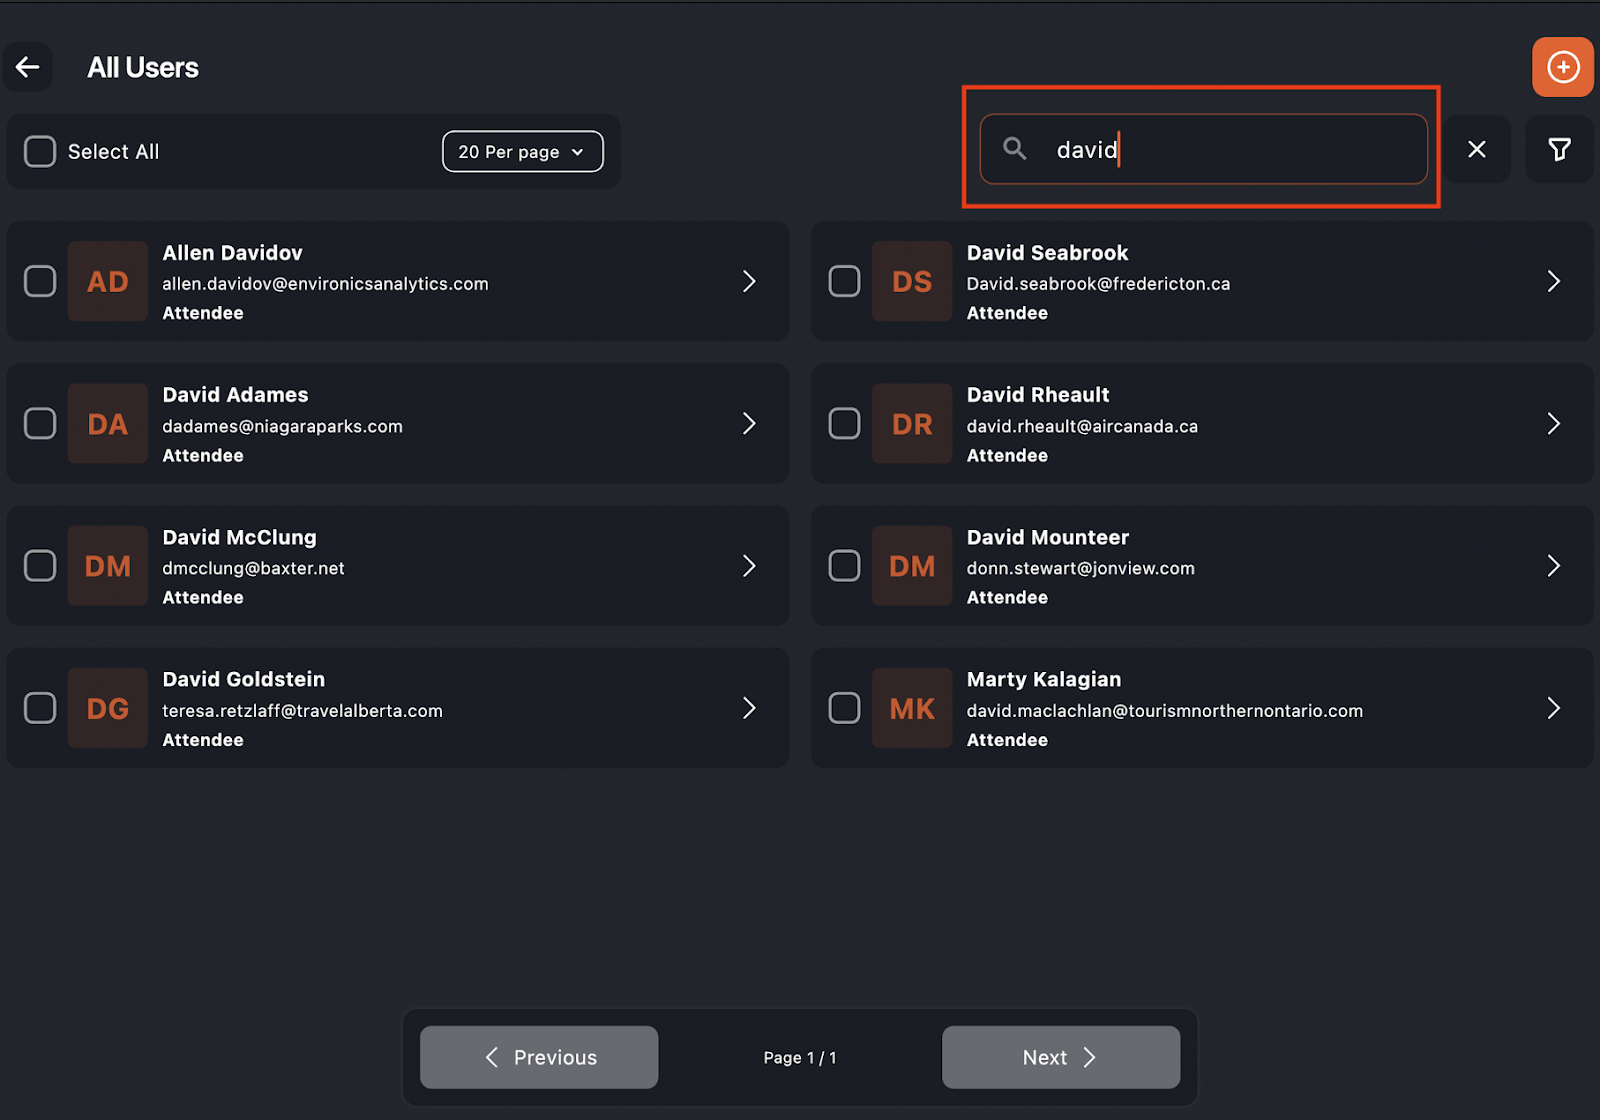Expand David McClung's details chevron

coord(749,566)
